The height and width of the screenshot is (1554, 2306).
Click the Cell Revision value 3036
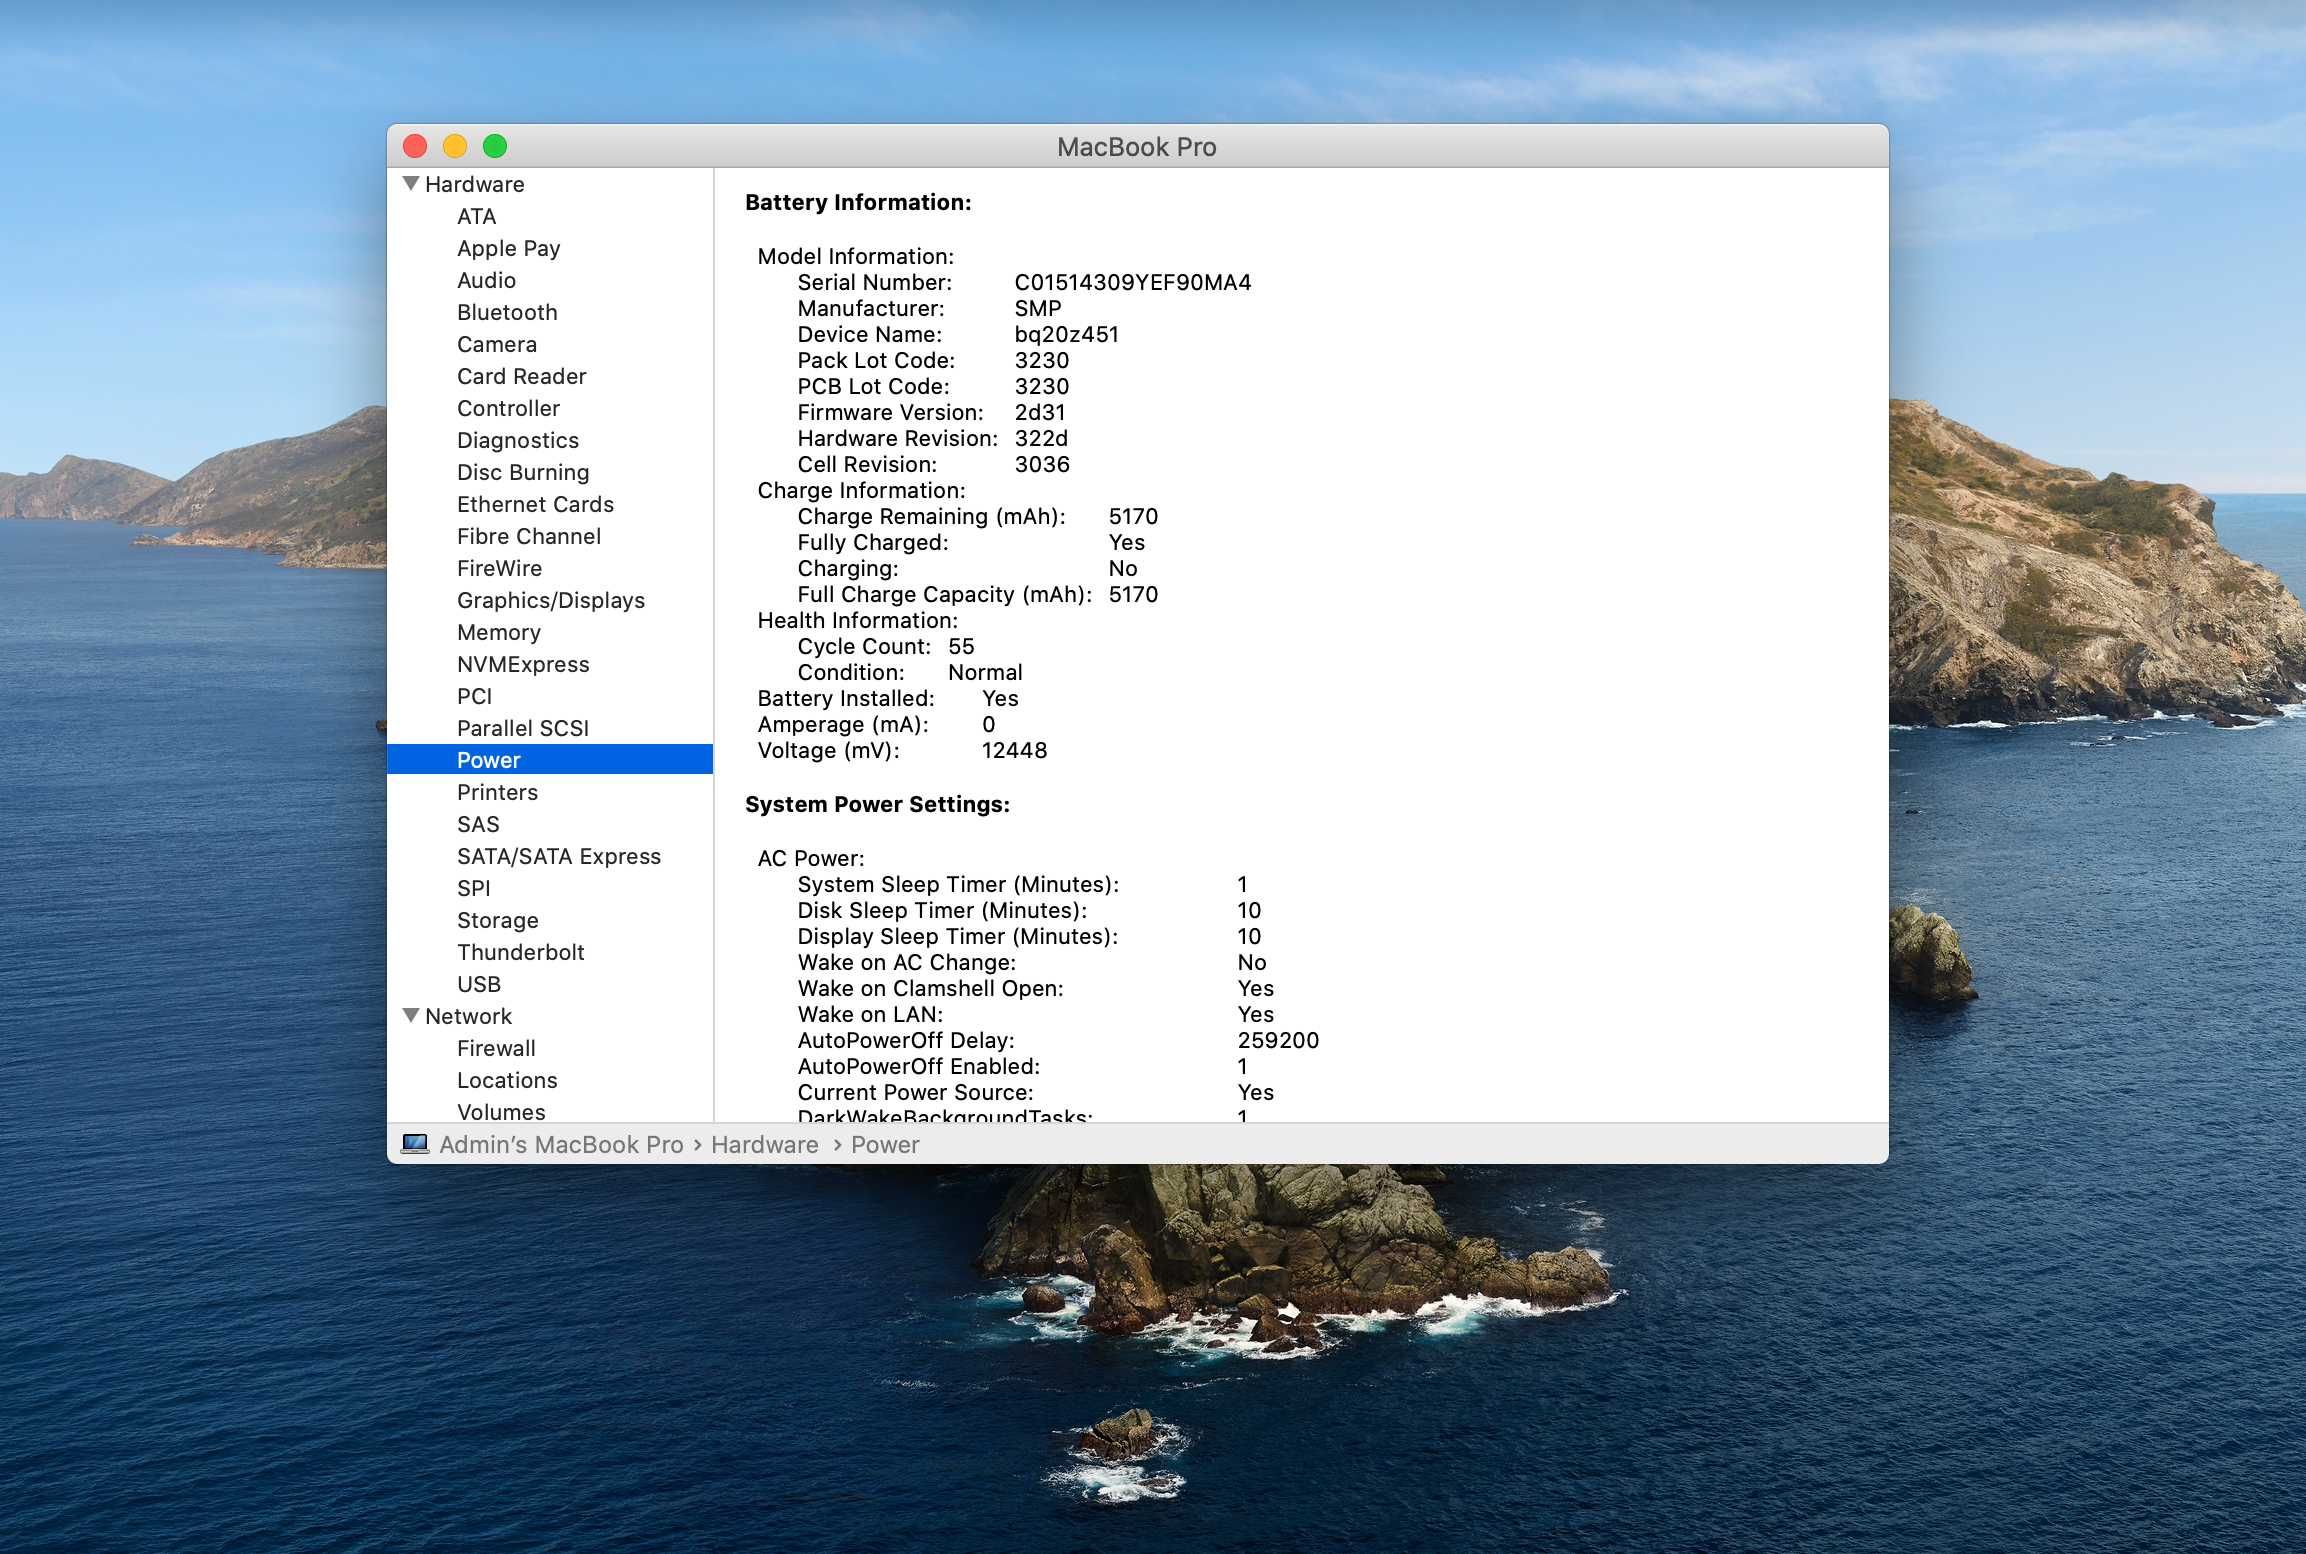coord(1042,464)
